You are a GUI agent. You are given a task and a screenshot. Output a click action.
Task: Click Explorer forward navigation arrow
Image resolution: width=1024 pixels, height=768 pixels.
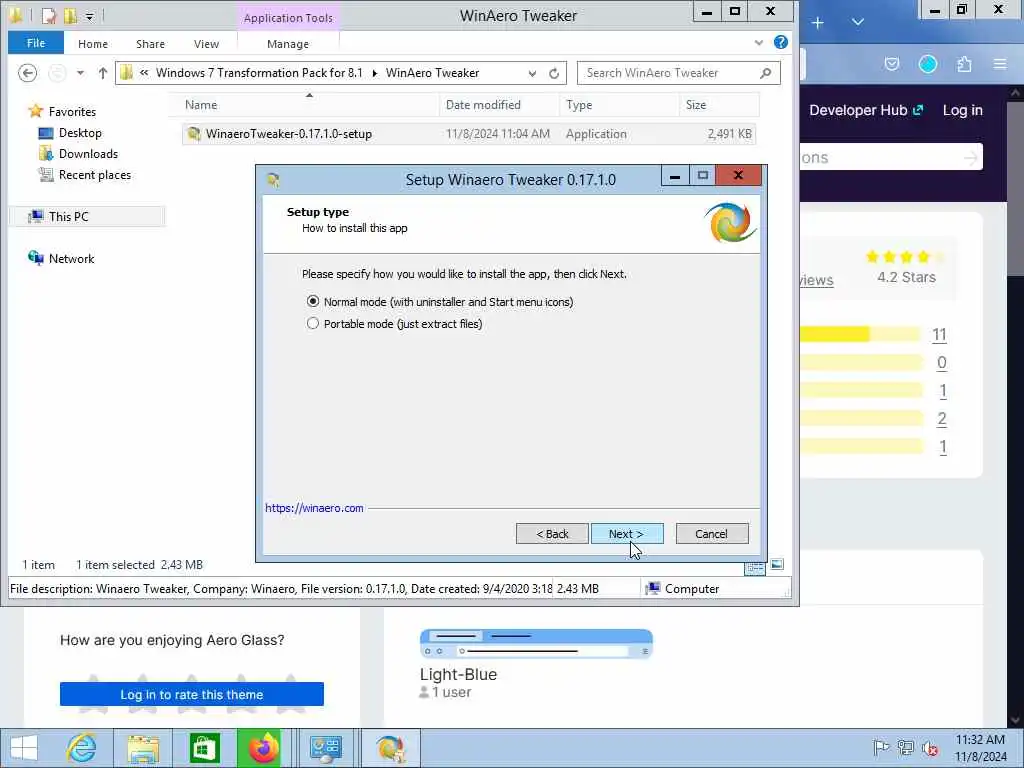(57, 72)
